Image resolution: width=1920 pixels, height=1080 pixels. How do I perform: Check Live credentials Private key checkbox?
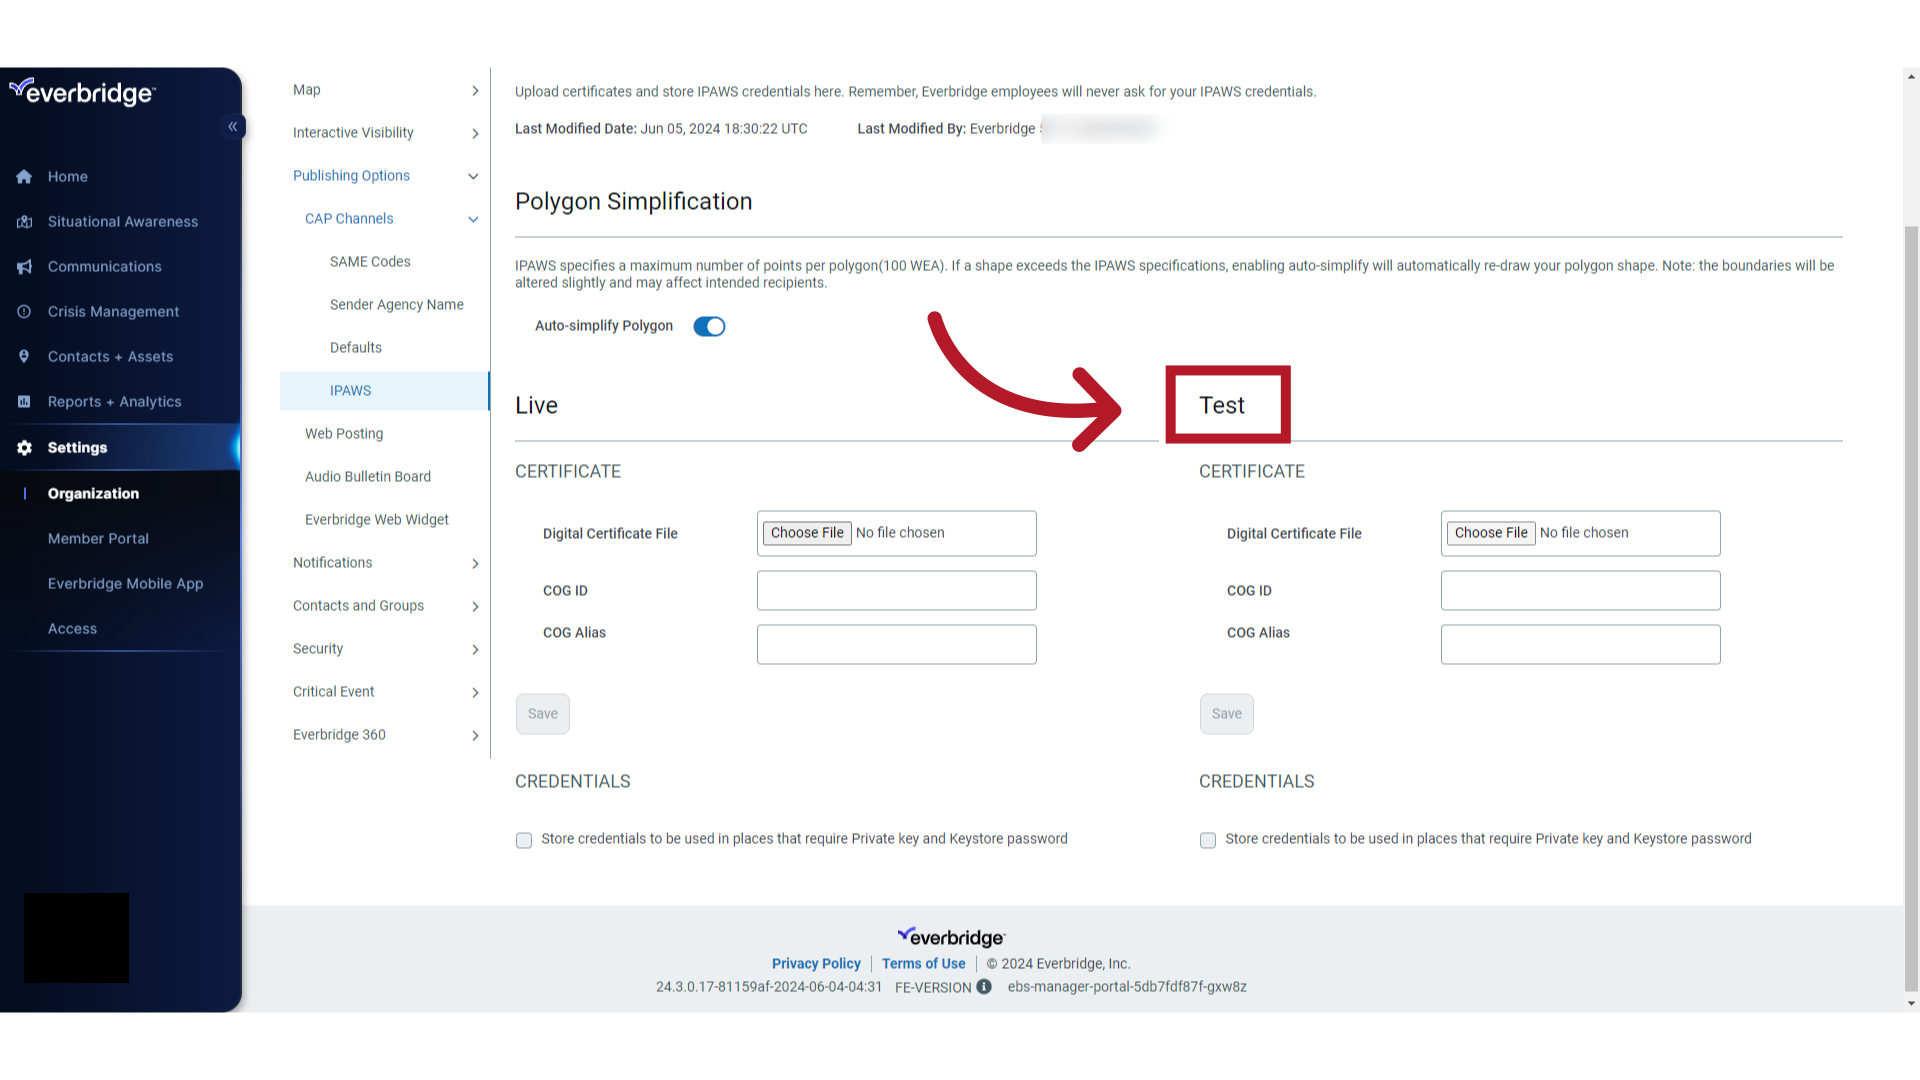point(524,839)
